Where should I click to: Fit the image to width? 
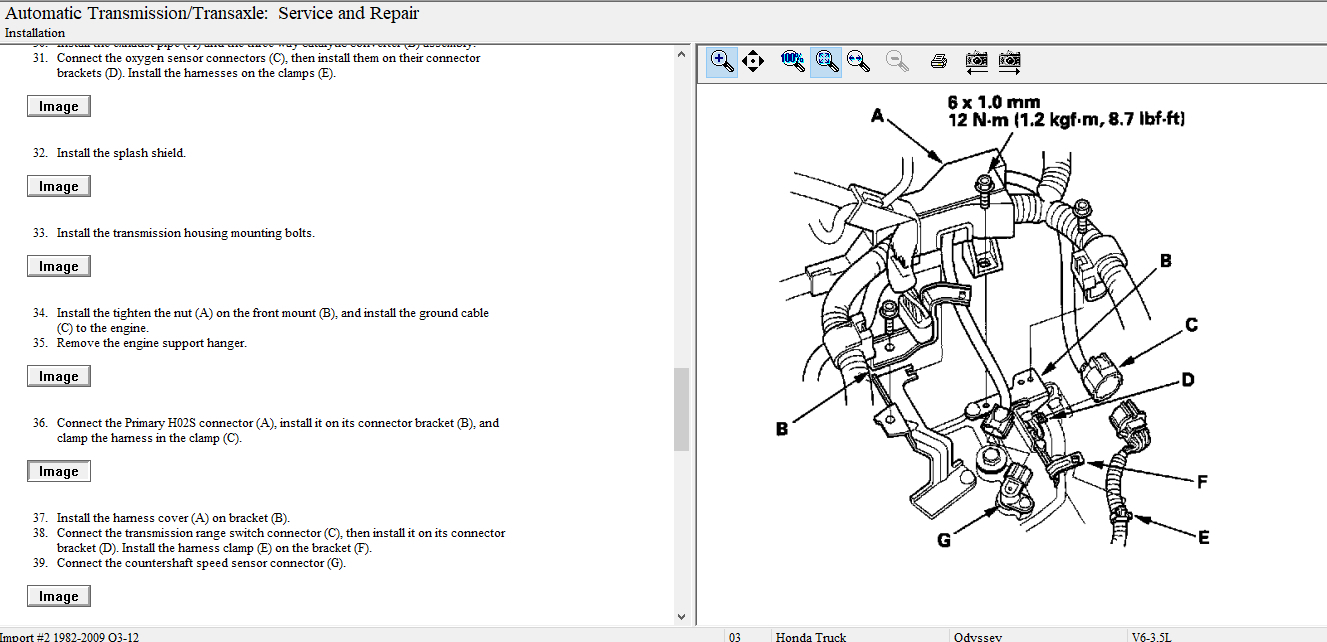coord(858,61)
